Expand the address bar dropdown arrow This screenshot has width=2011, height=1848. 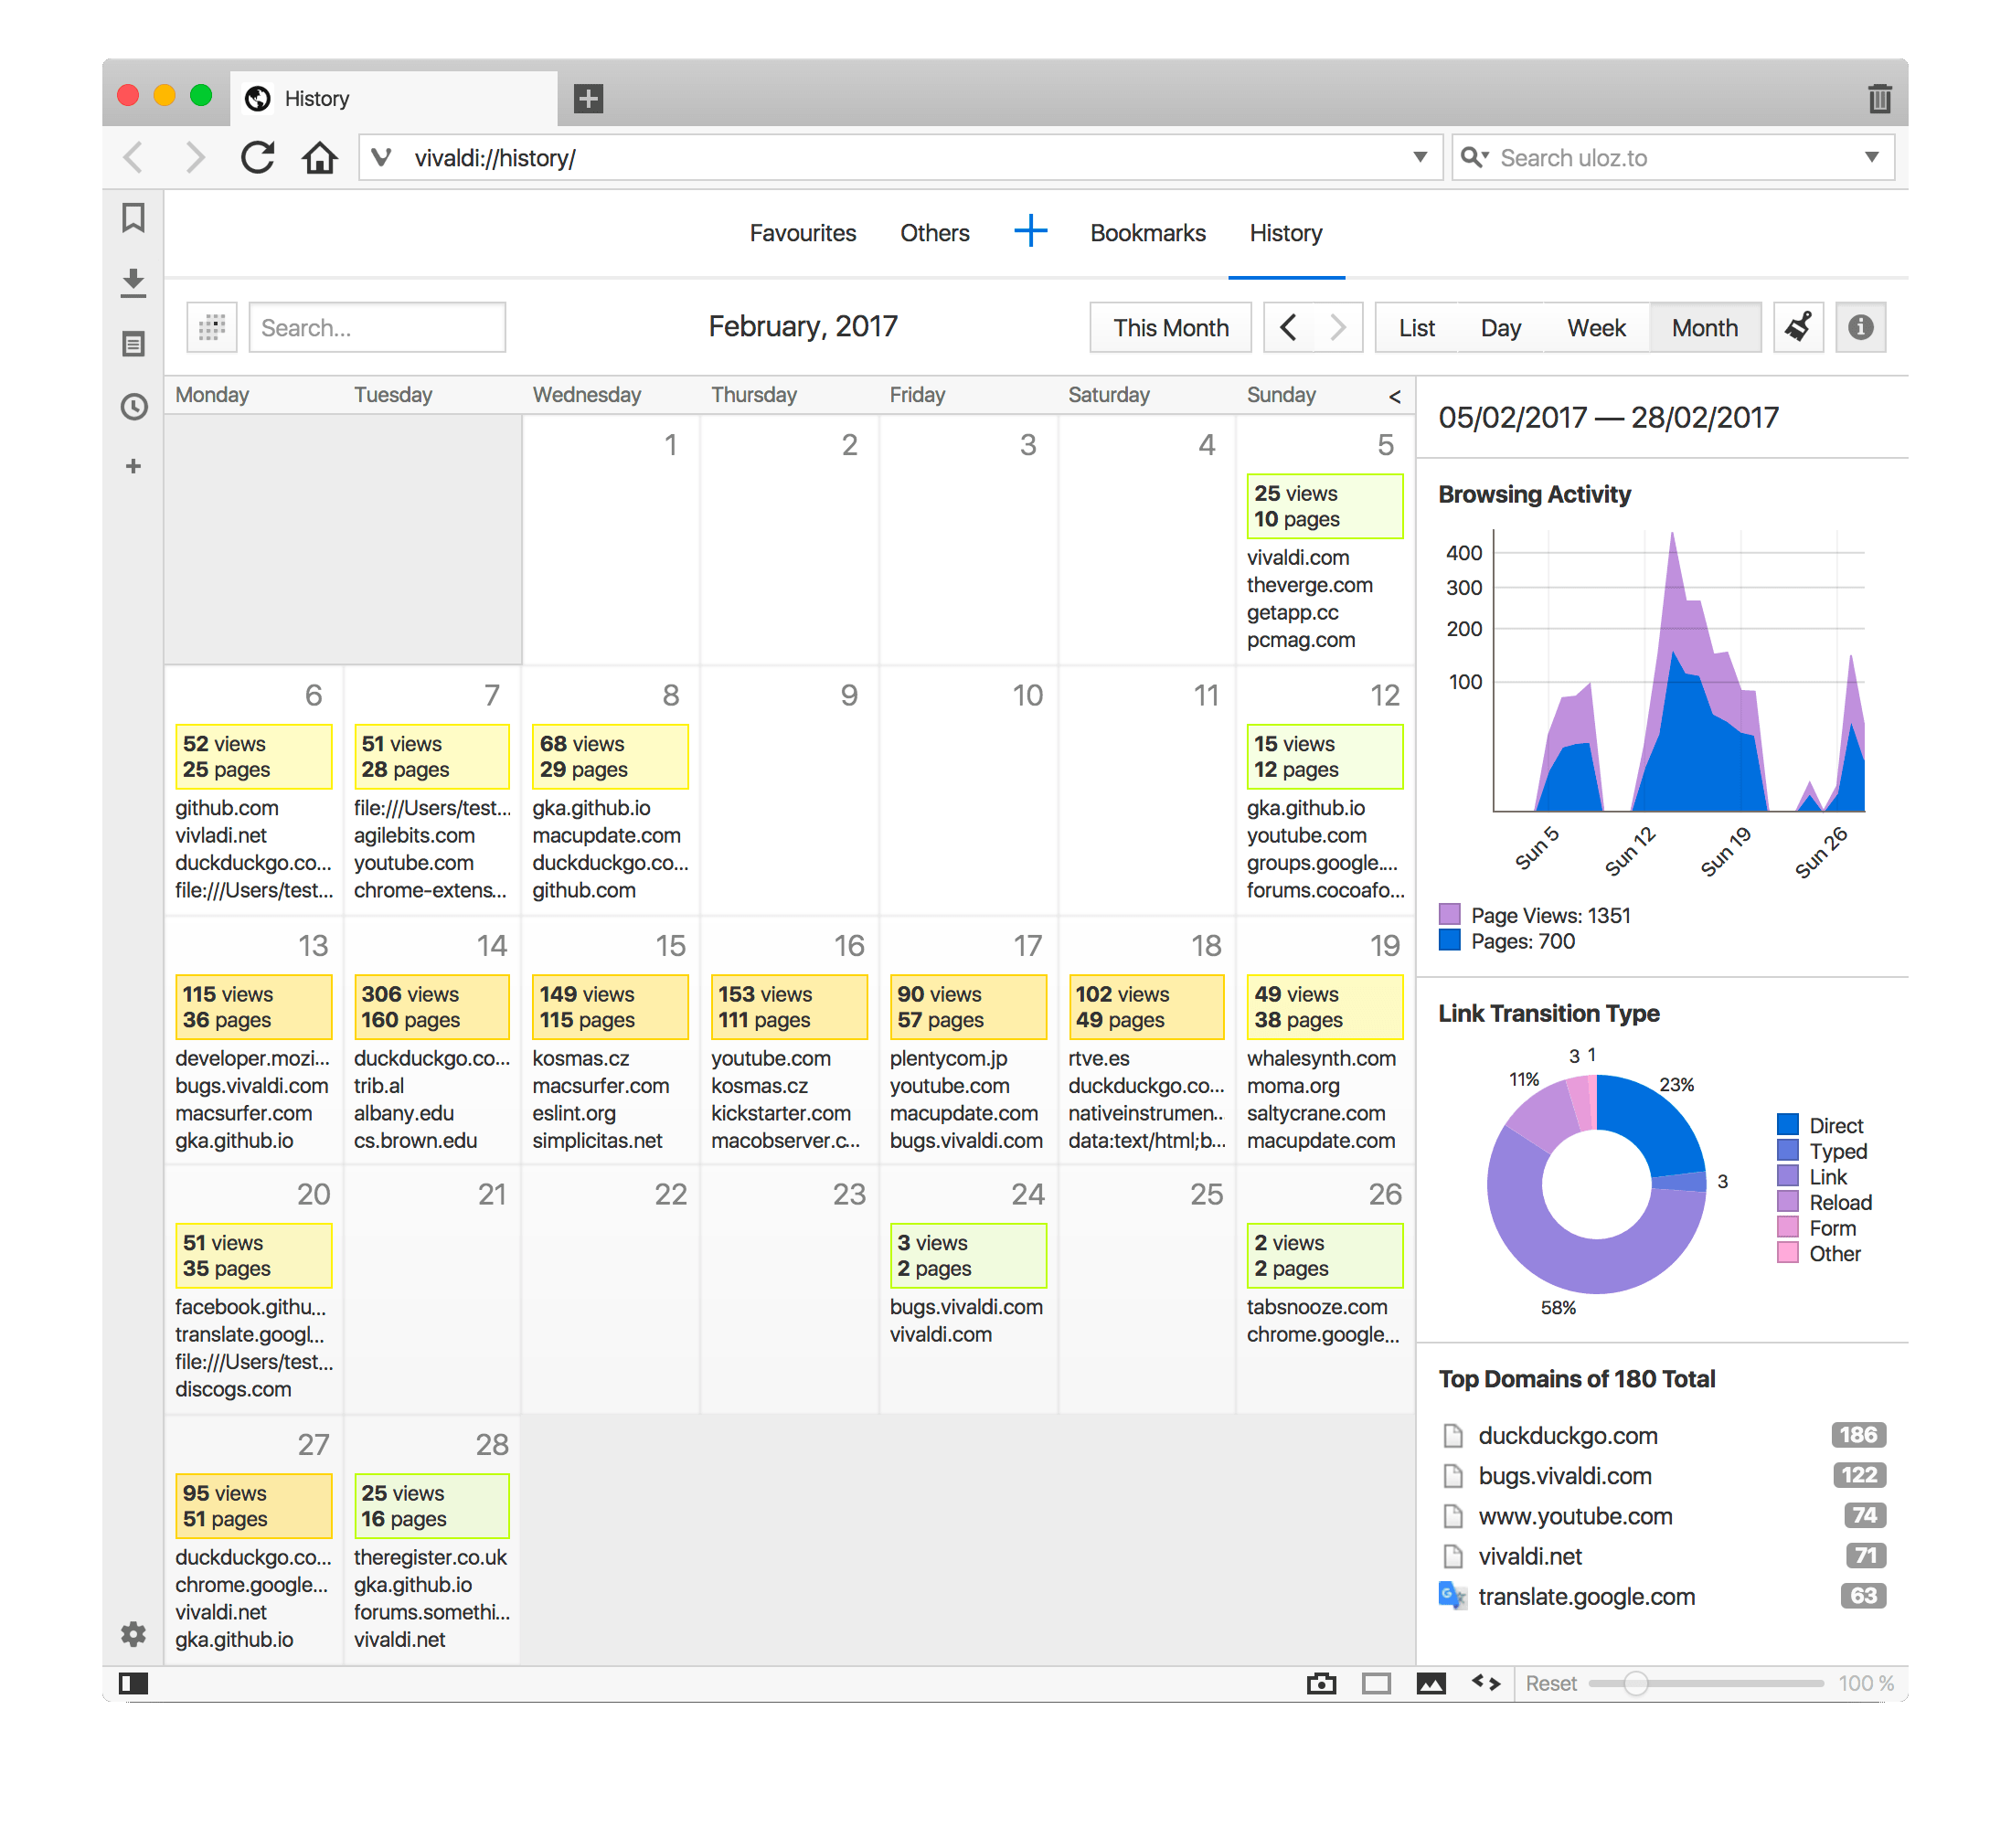point(1419,157)
